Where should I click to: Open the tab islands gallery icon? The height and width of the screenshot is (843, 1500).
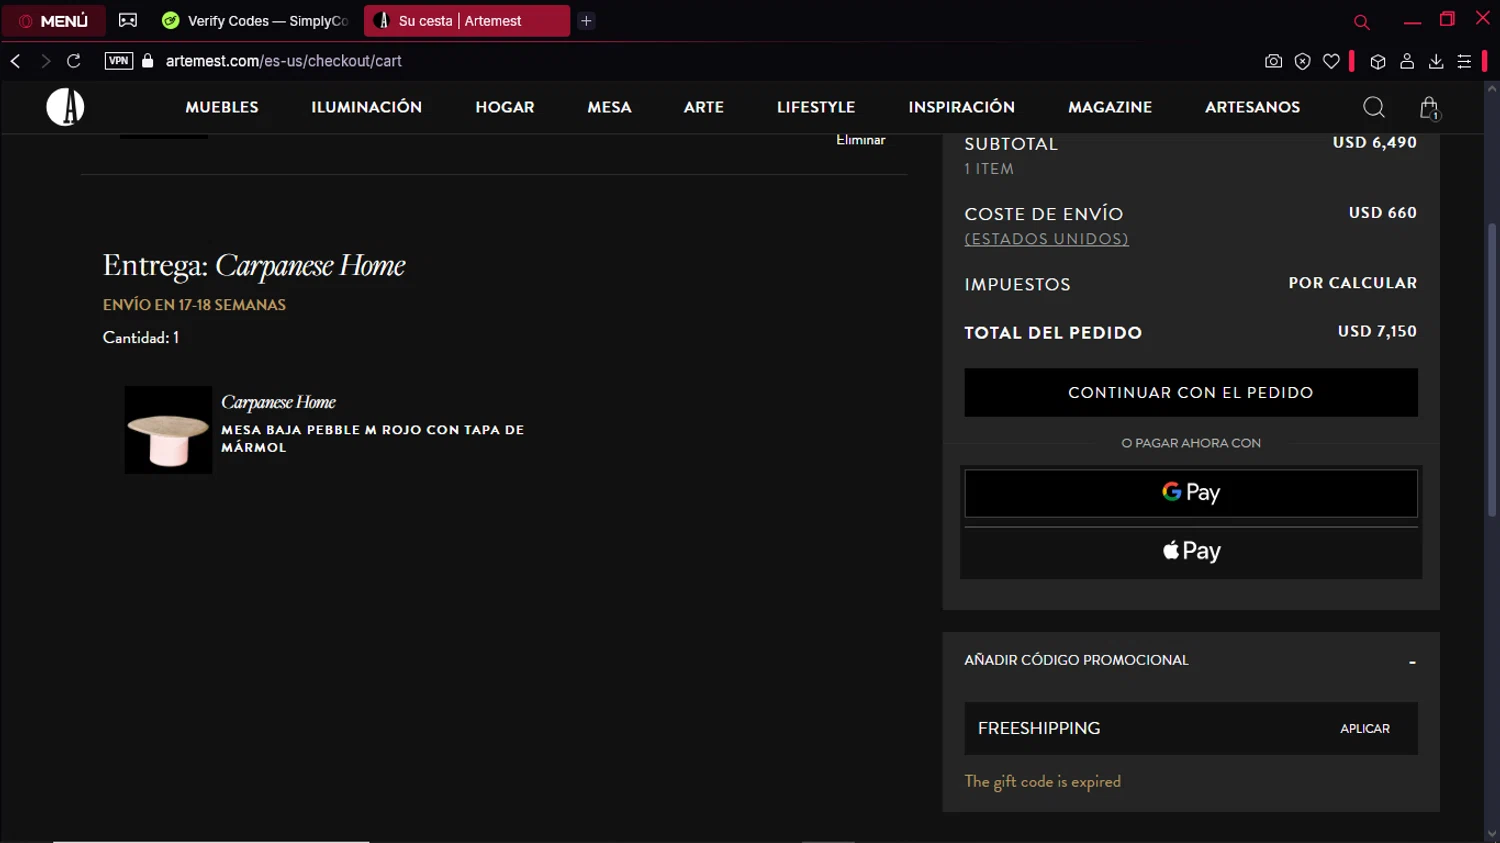[128, 20]
